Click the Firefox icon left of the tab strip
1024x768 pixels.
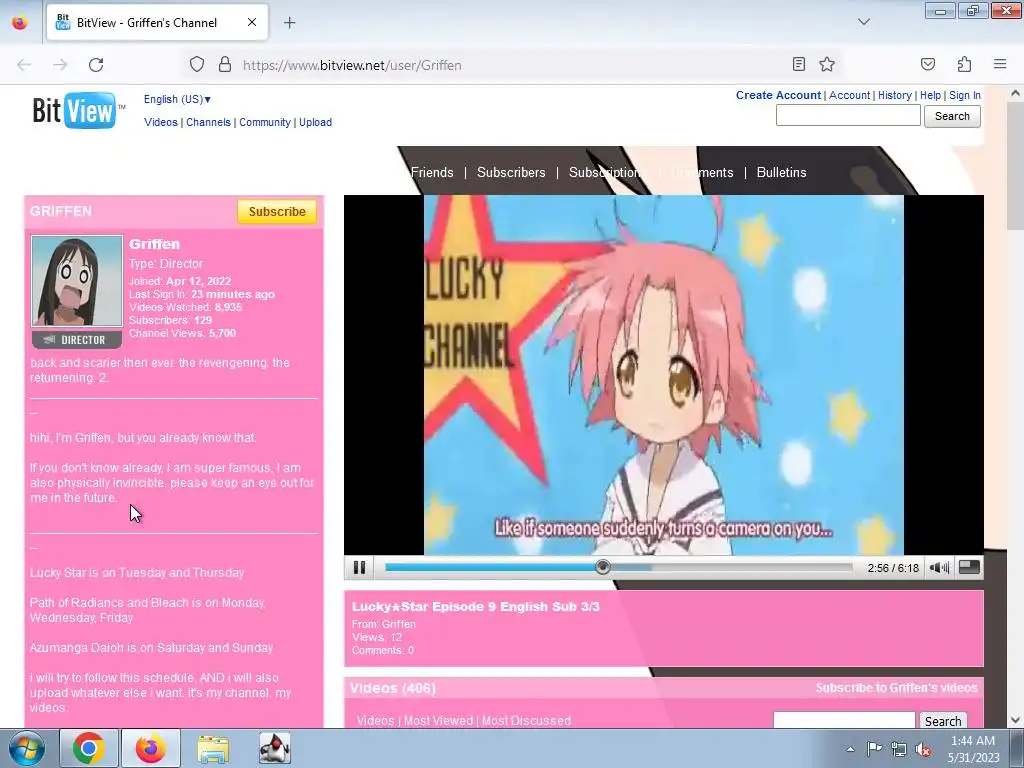(x=20, y=22)
